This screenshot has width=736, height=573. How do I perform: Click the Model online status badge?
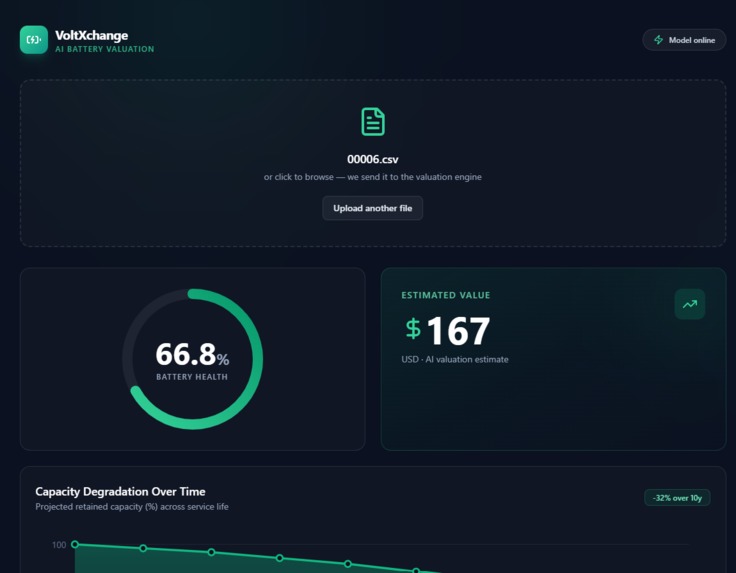click(x=684, y=40)
